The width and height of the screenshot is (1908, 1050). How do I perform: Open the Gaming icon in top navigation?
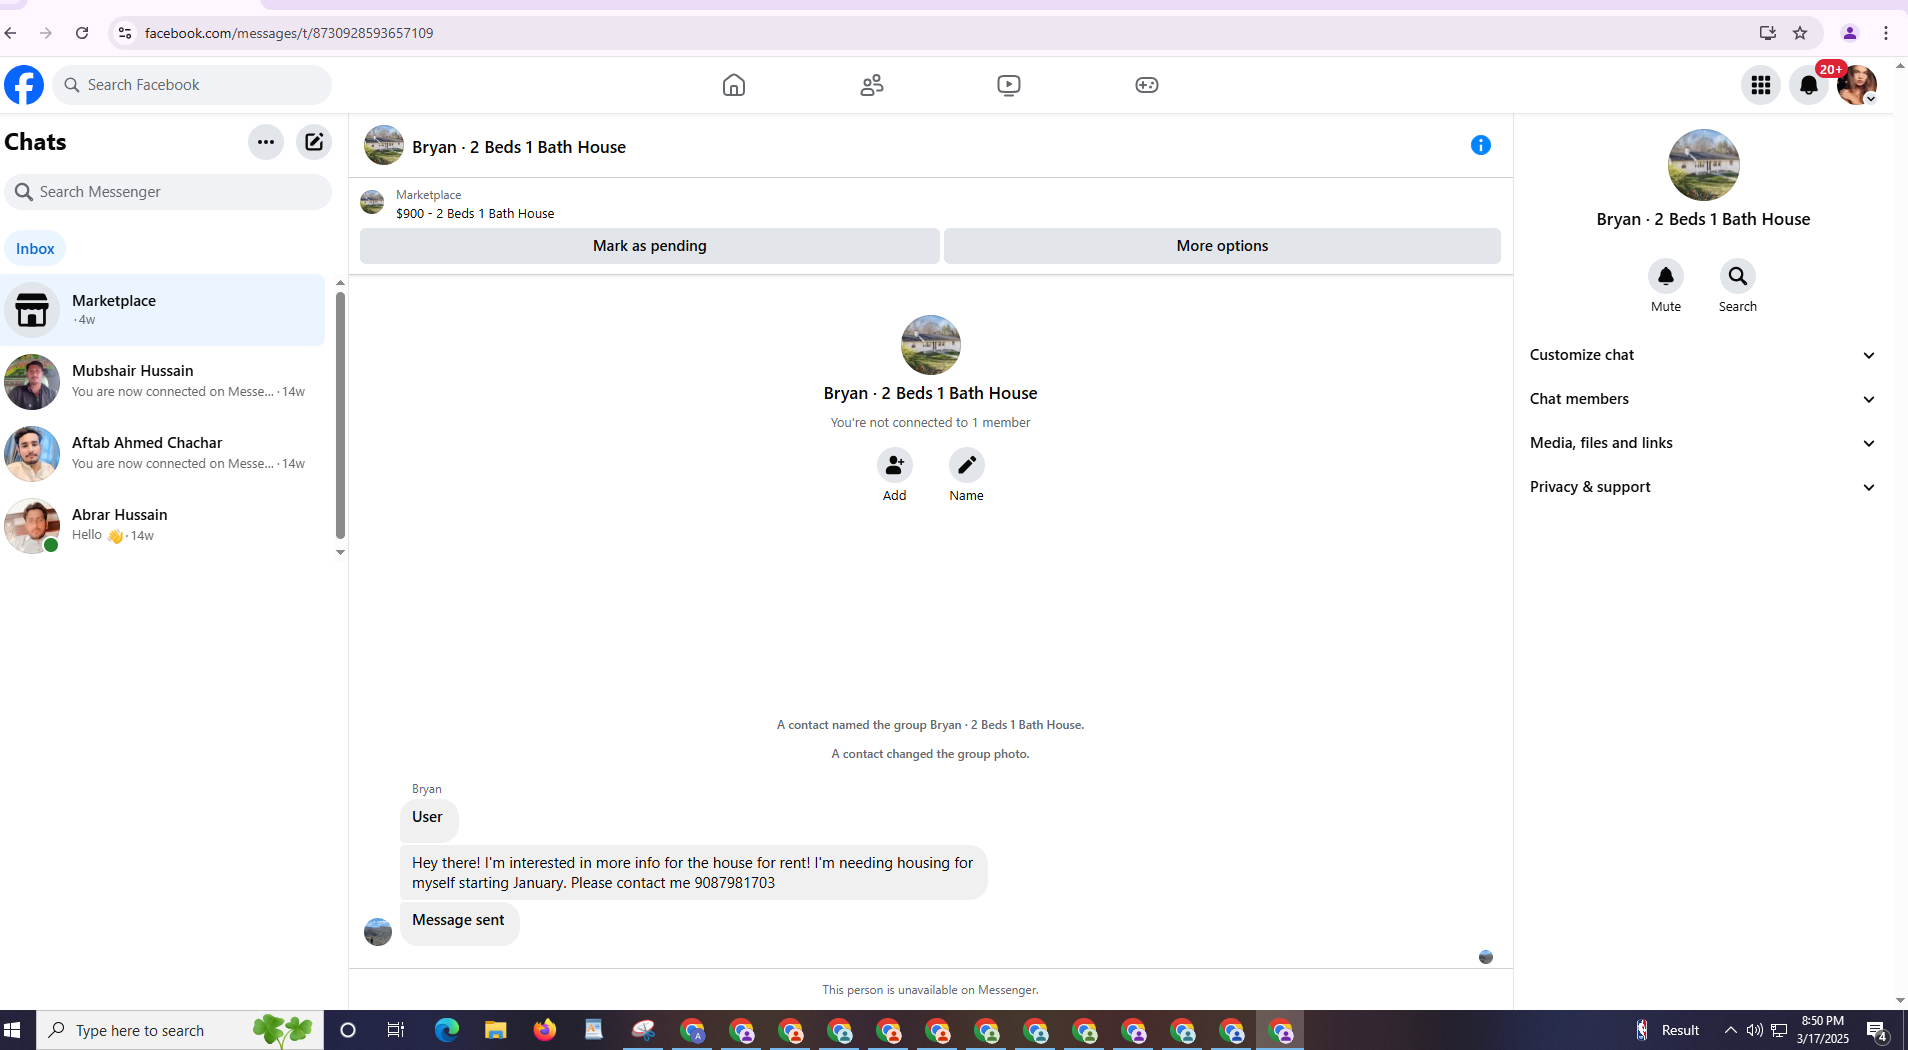(x=1147, y=85)
